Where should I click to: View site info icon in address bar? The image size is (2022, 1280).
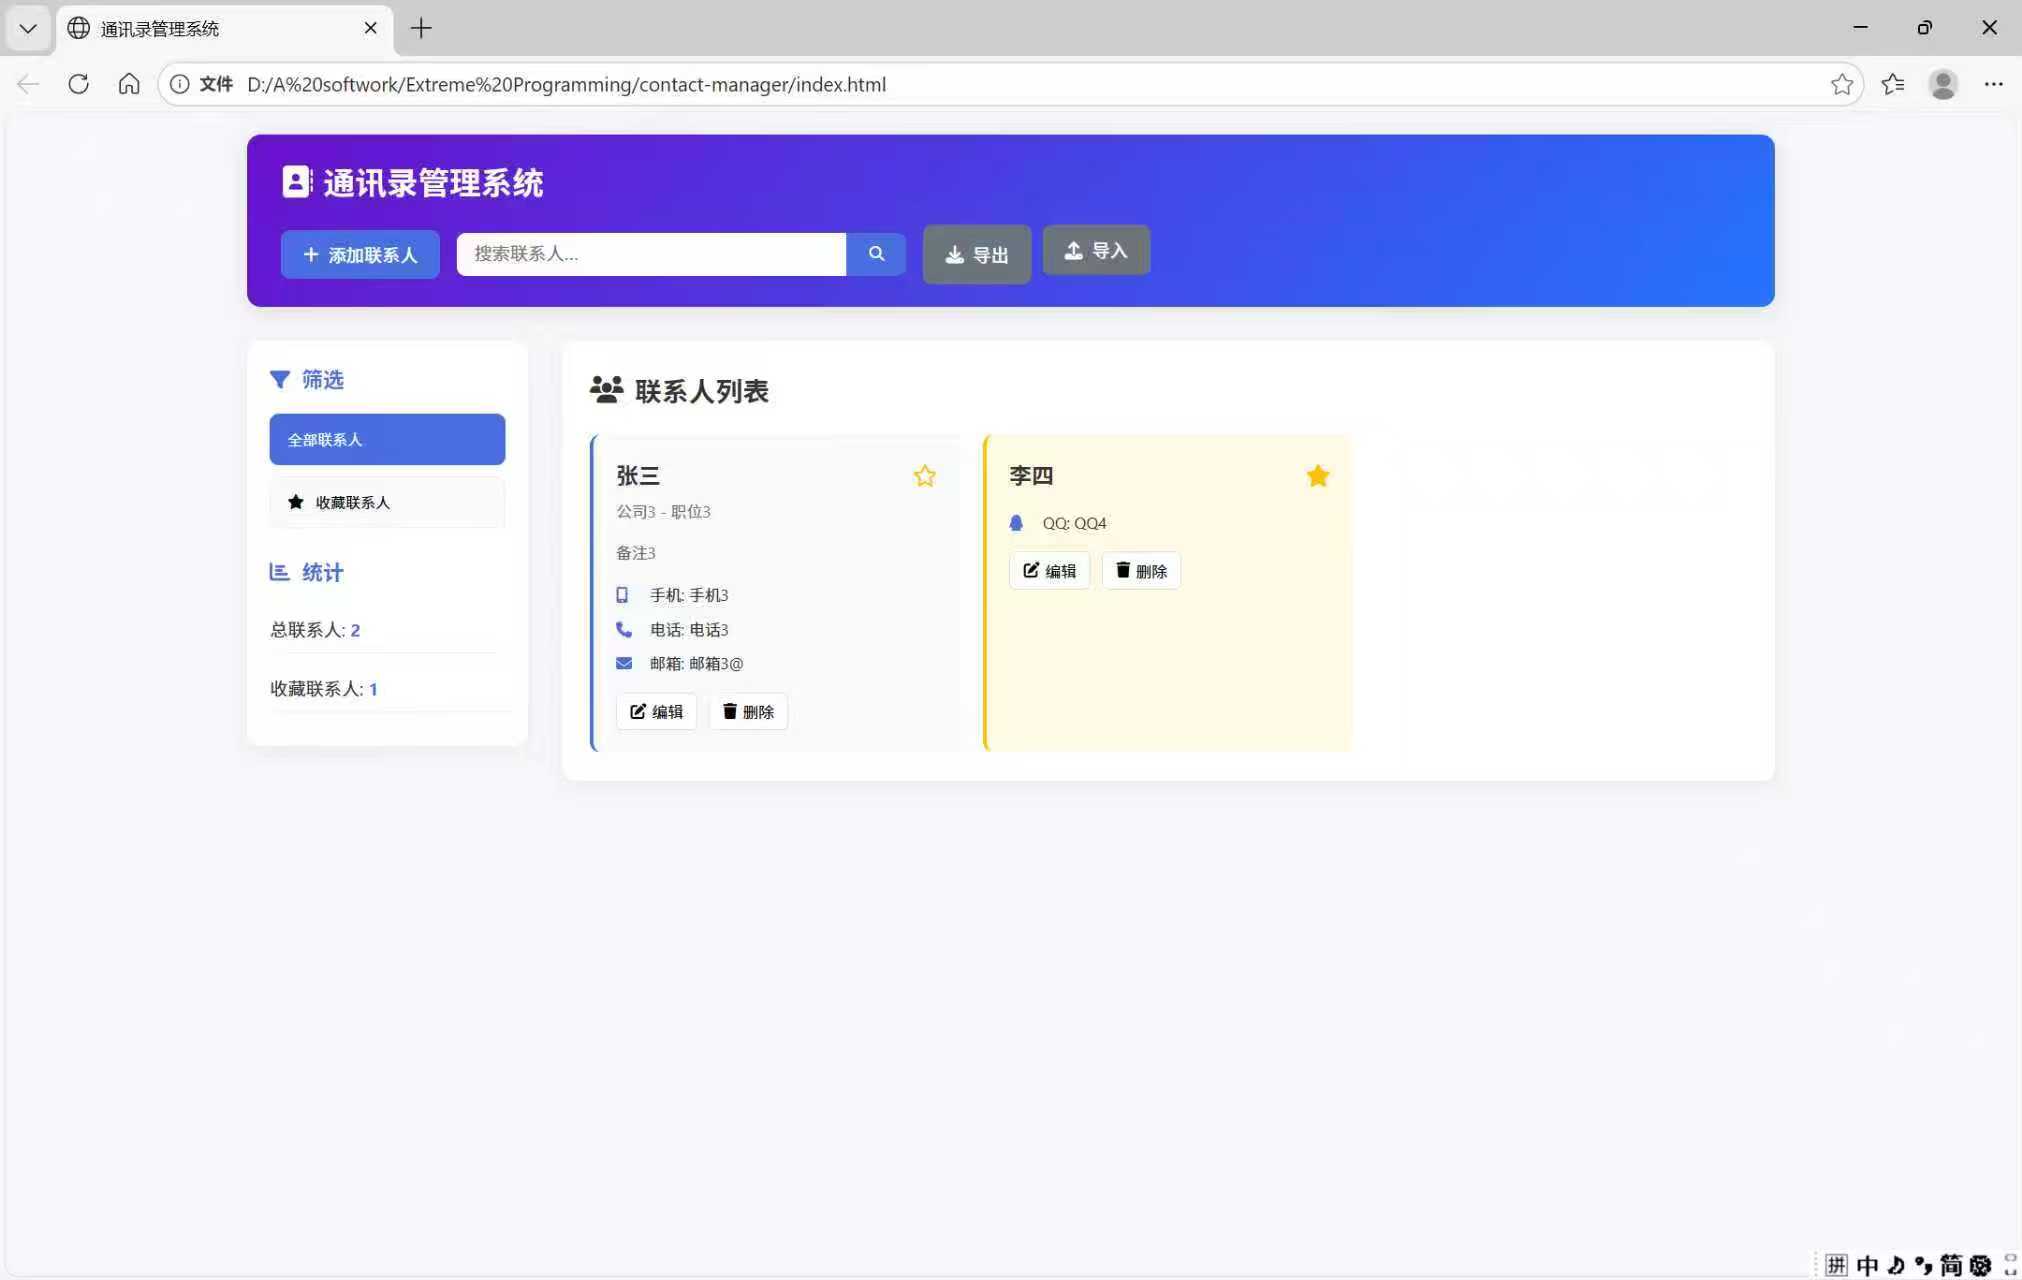(180, 84)
